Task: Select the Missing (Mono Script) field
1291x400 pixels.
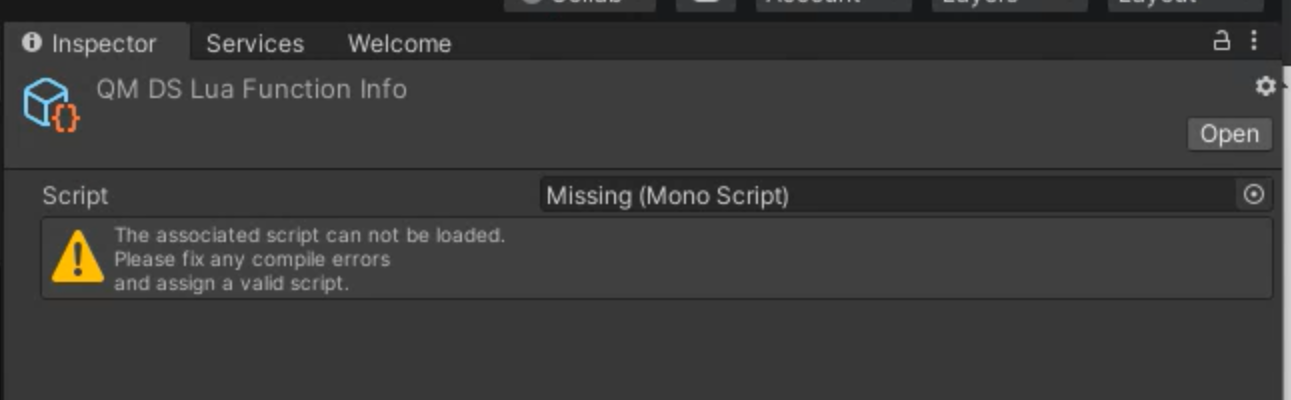Action: 906,195
